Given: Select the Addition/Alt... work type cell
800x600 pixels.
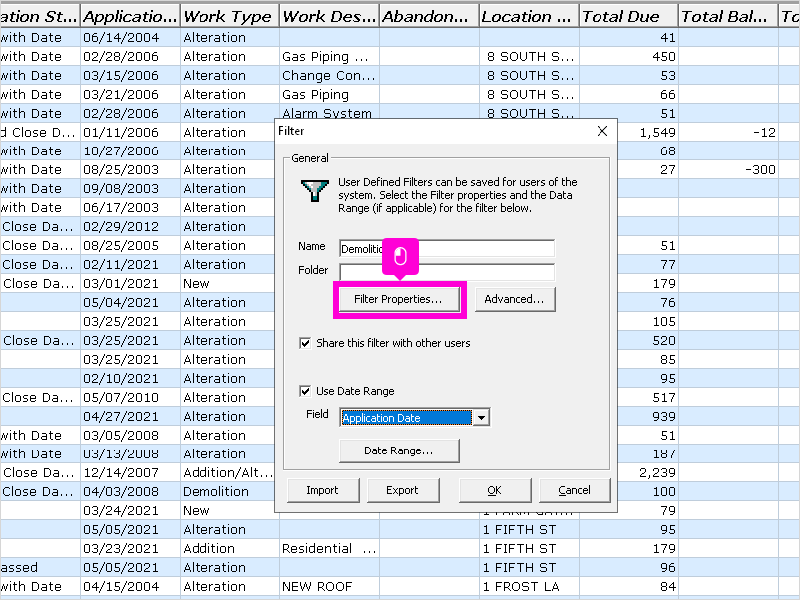Looking at the screenshot, I should [227, 473].
